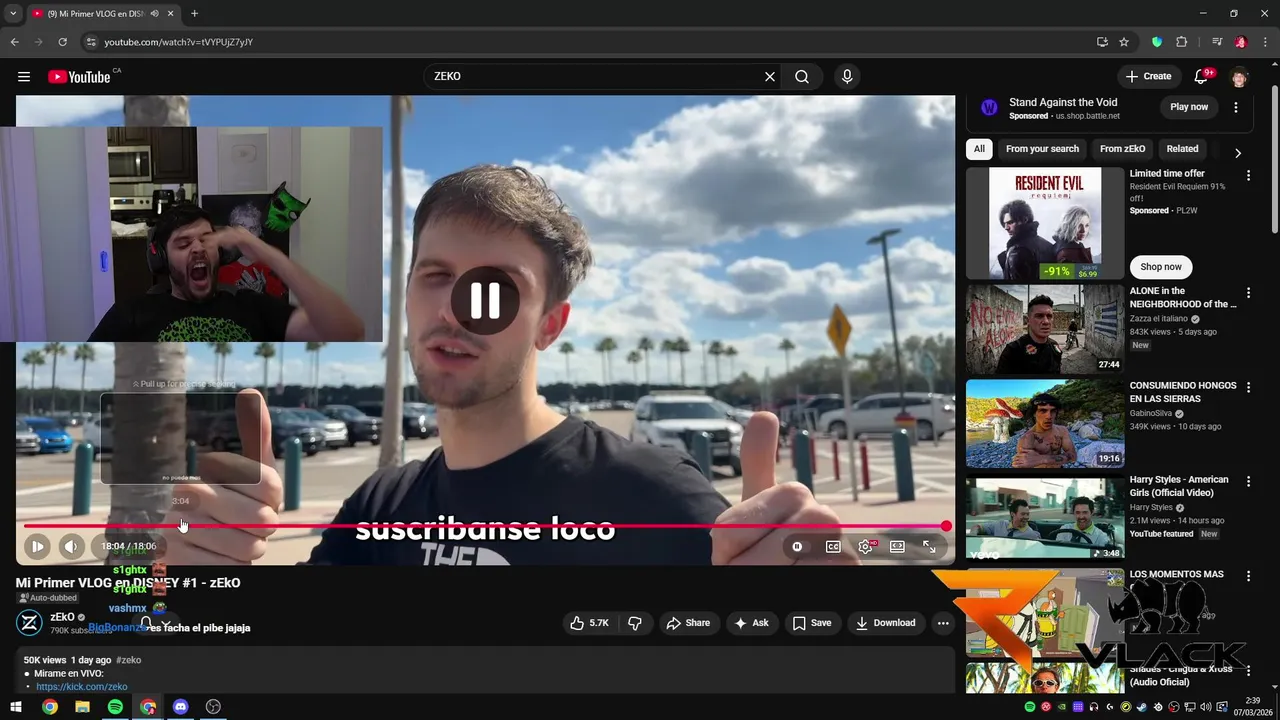Open tab search dropdown arrow
Image resolution: width=1280 pixels, height=720 pixels.
coord(13,14)
